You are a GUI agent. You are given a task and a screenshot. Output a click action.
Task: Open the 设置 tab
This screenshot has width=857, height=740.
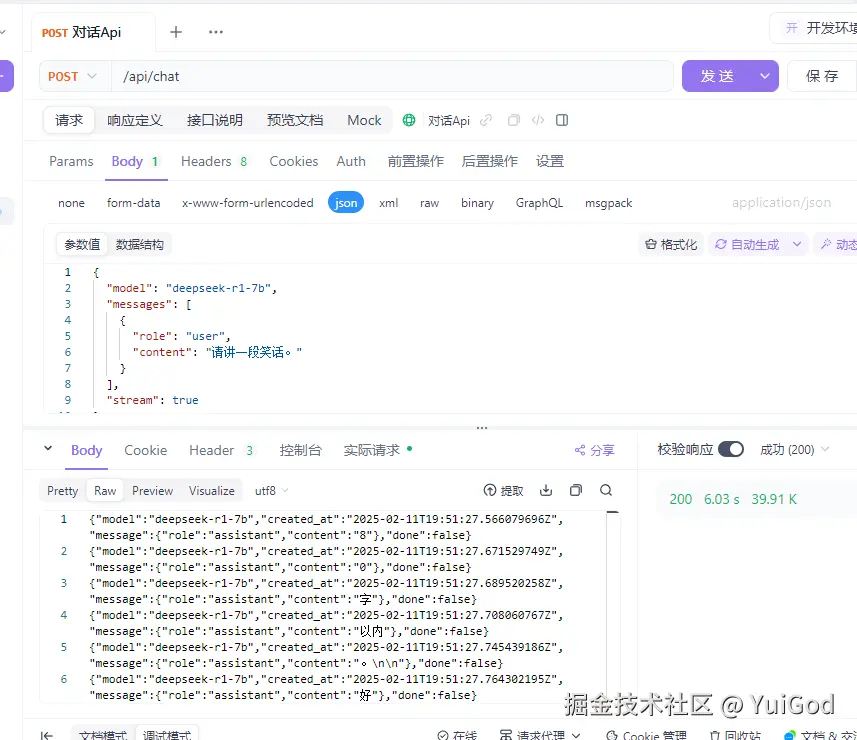(549, 161)
